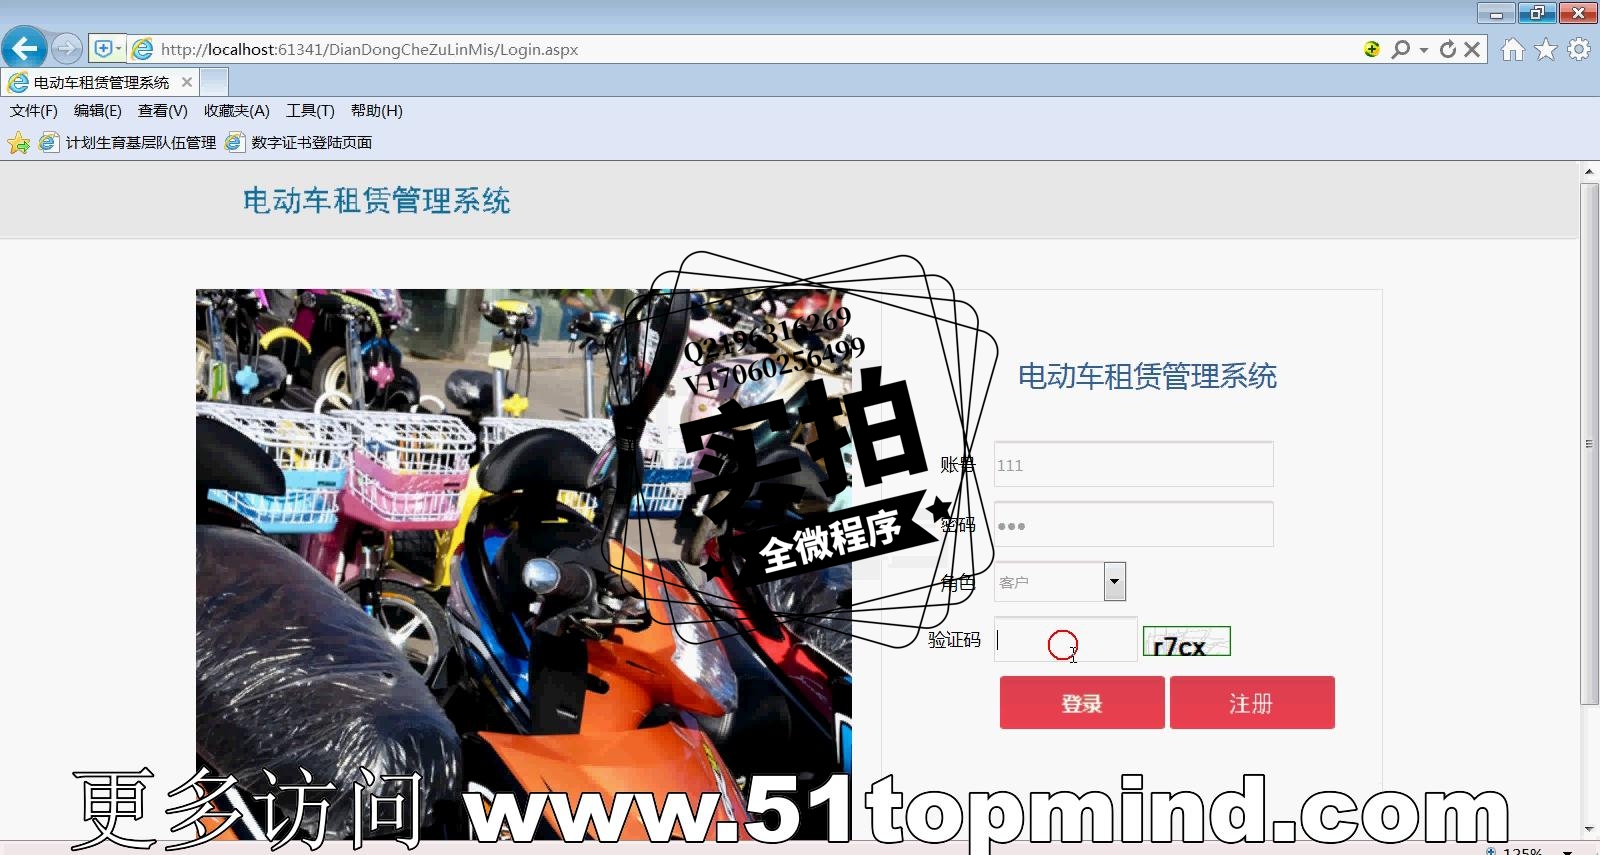Open the 帮助(H) menu

tap(377, 111)
